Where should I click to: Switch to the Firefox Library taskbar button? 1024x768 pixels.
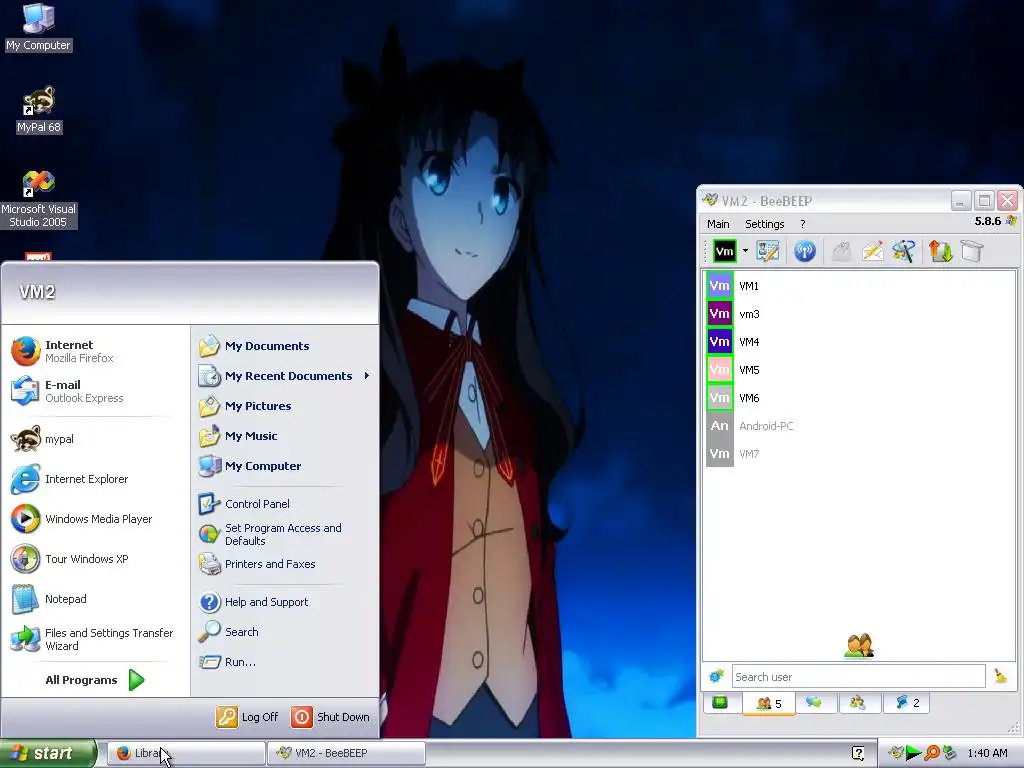pyautogui.click(x=185, y=753)
